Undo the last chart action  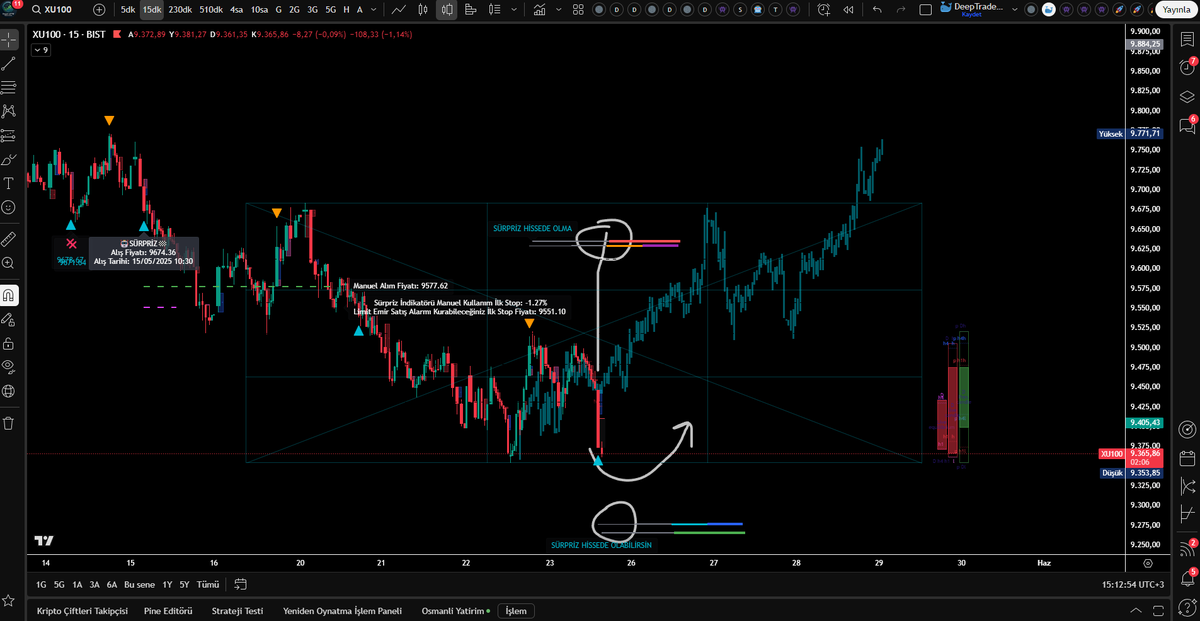click(877, 9)
